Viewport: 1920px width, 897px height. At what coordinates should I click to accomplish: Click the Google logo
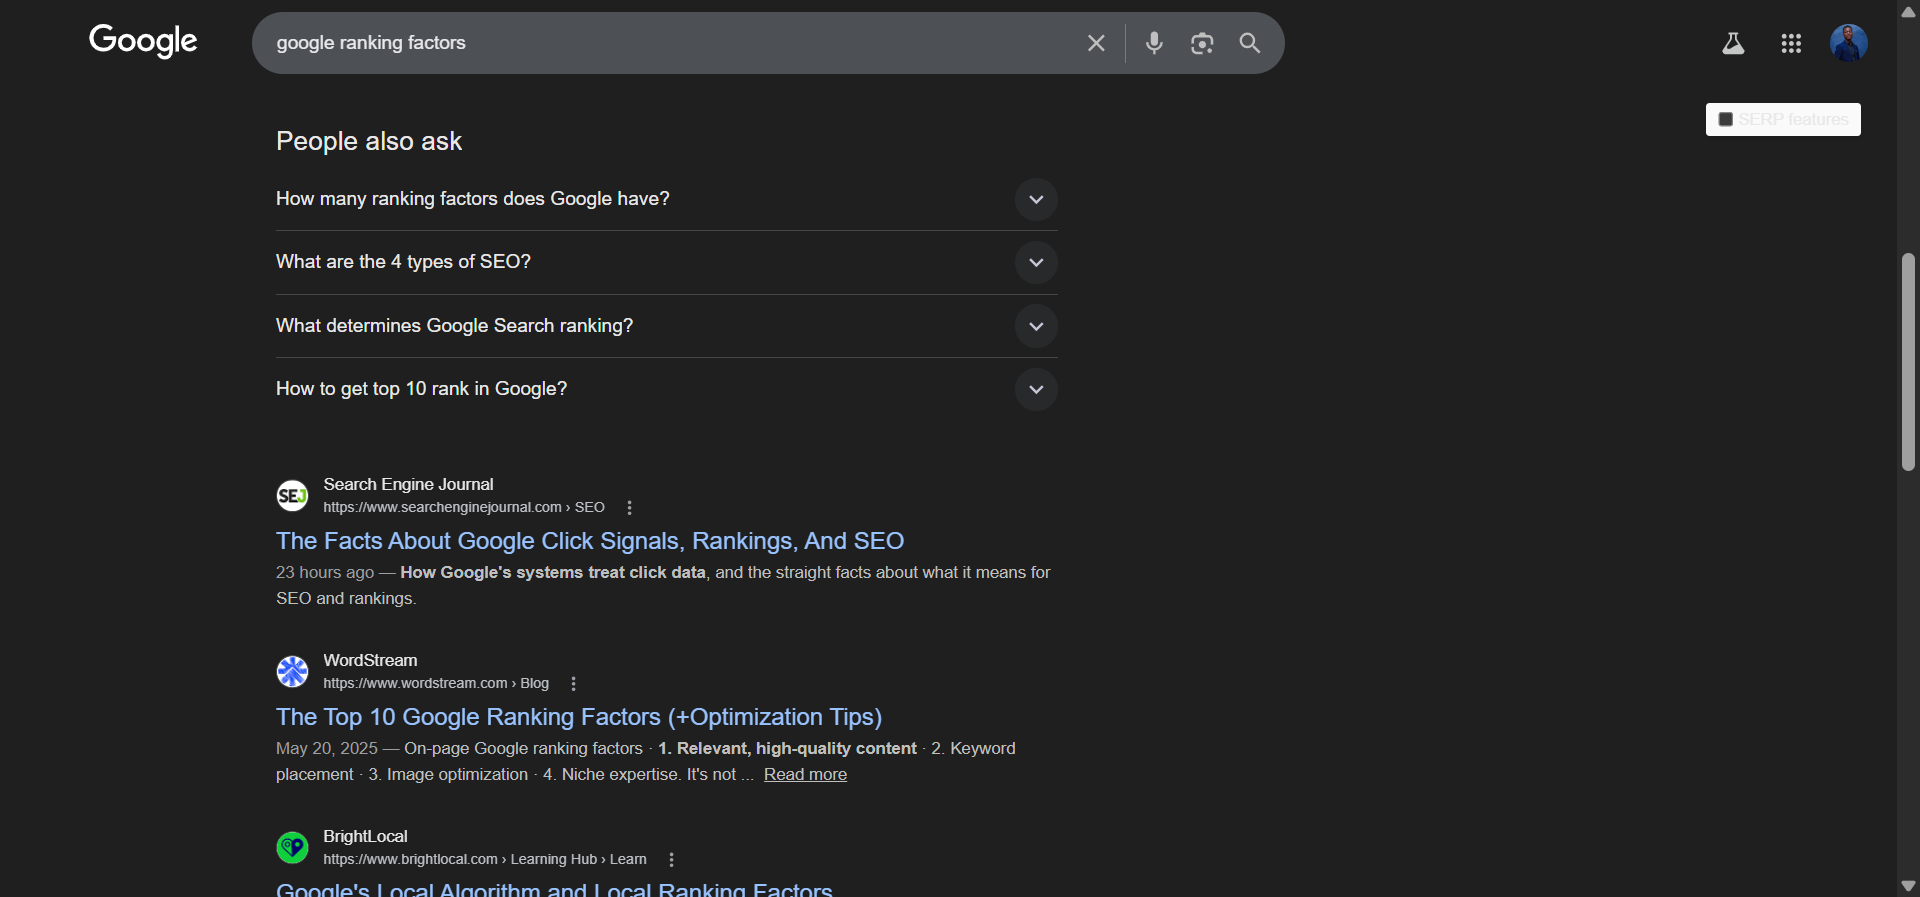(x=143, y=41)
